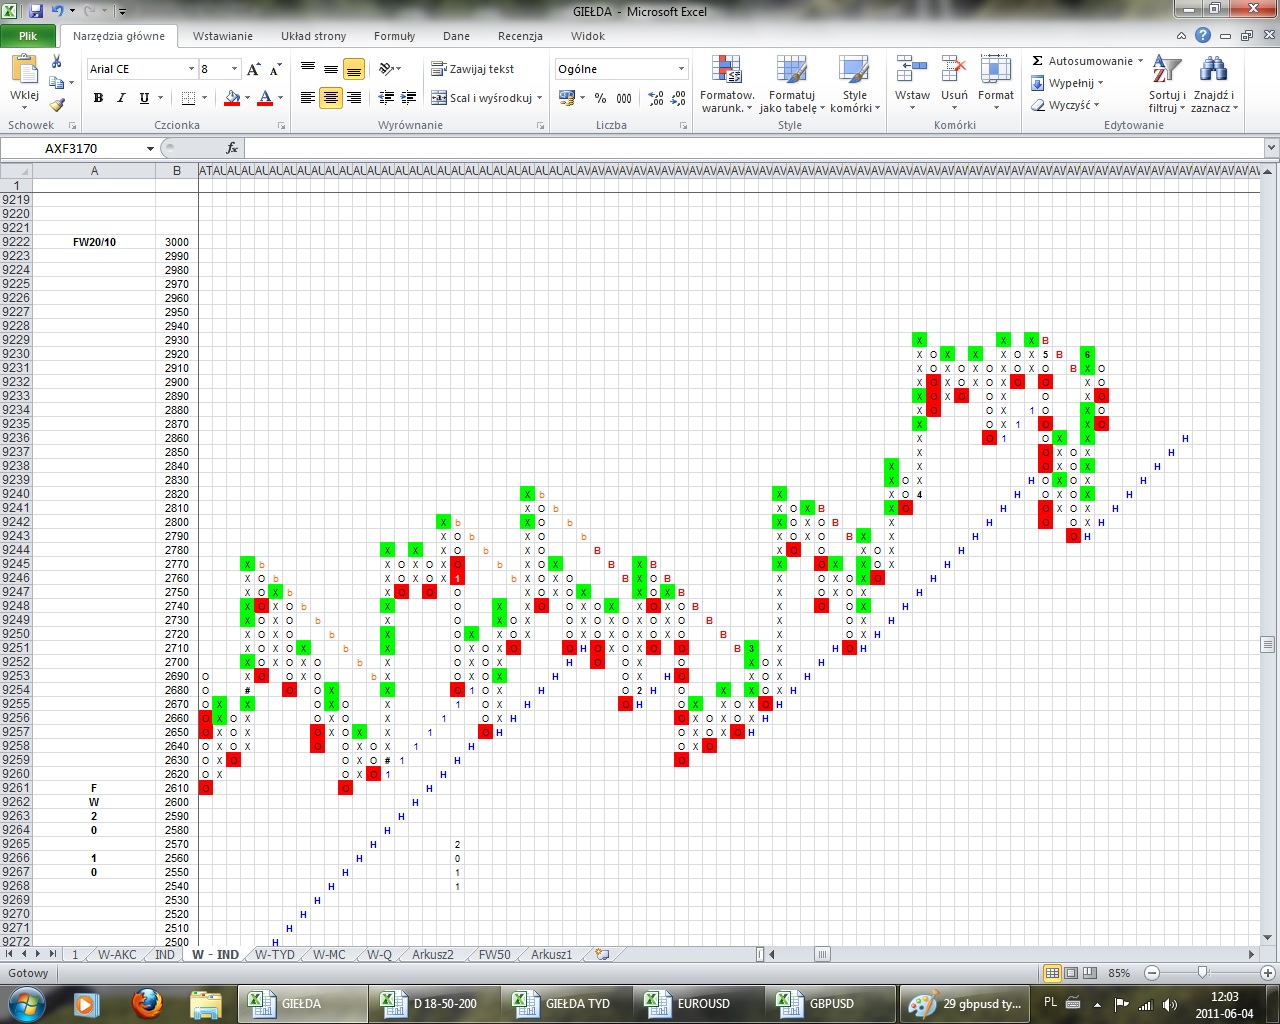Viewport: 1280px width, 1024px height.
Task: Click the Decrease Indent icon
Action: [x=387, y=98]
